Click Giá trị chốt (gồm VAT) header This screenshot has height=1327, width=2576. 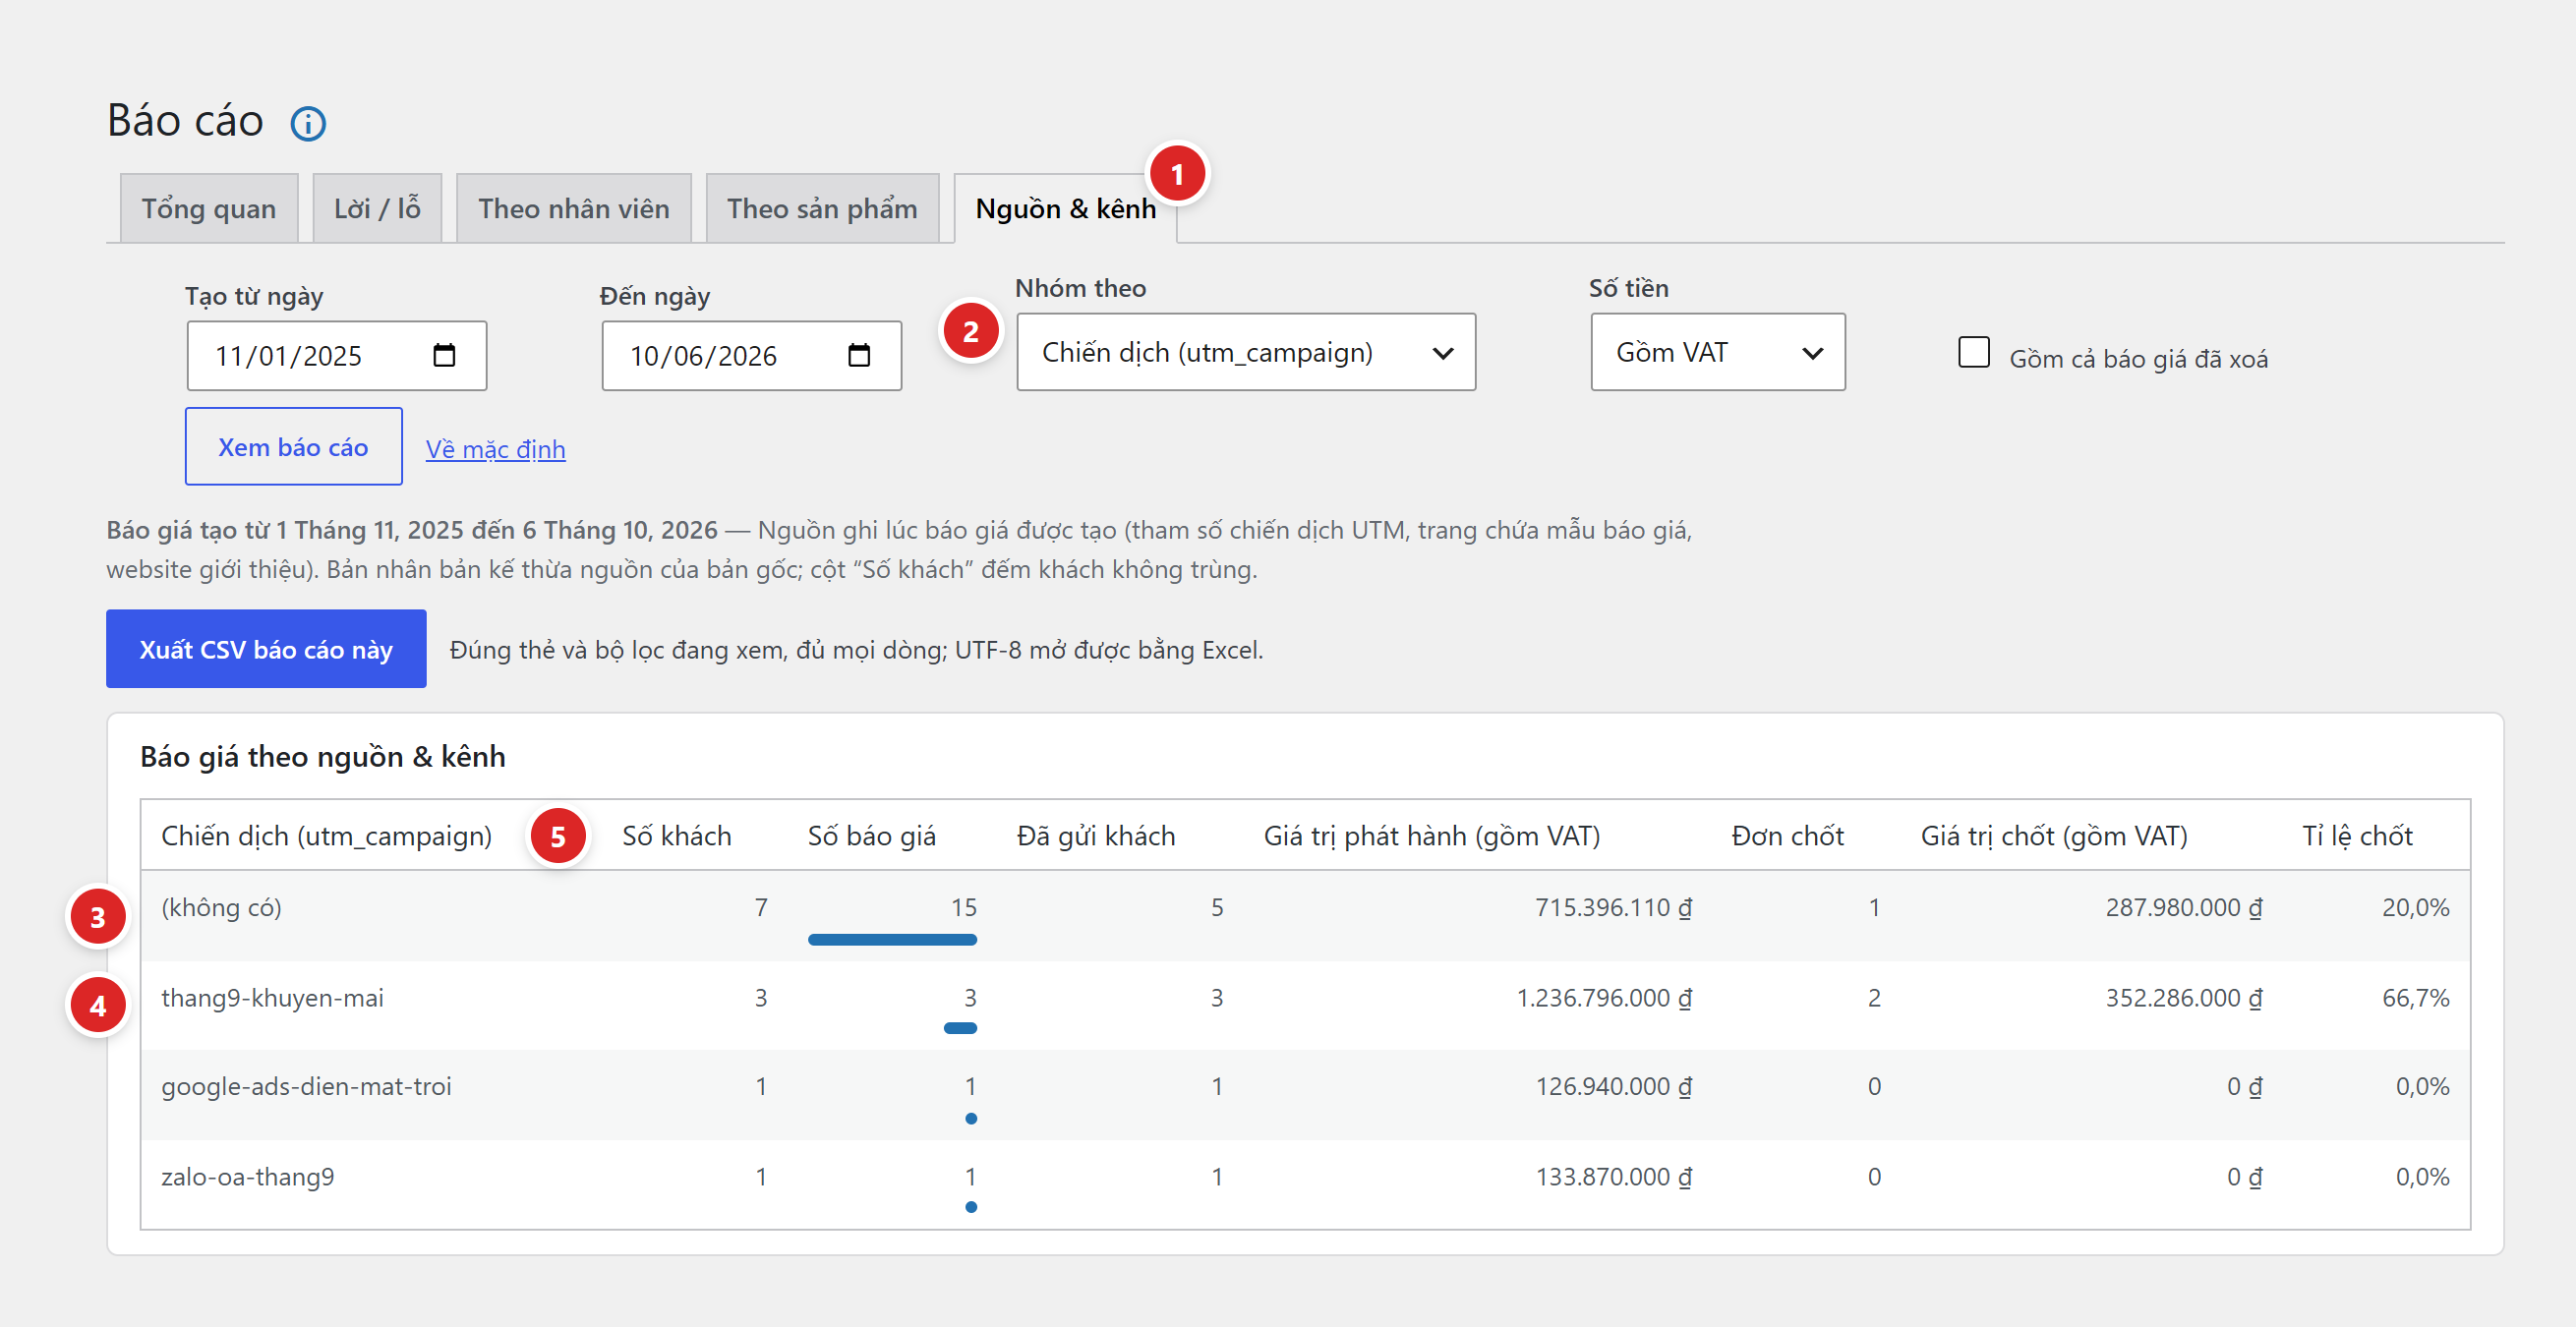(x=2053, y=835)
